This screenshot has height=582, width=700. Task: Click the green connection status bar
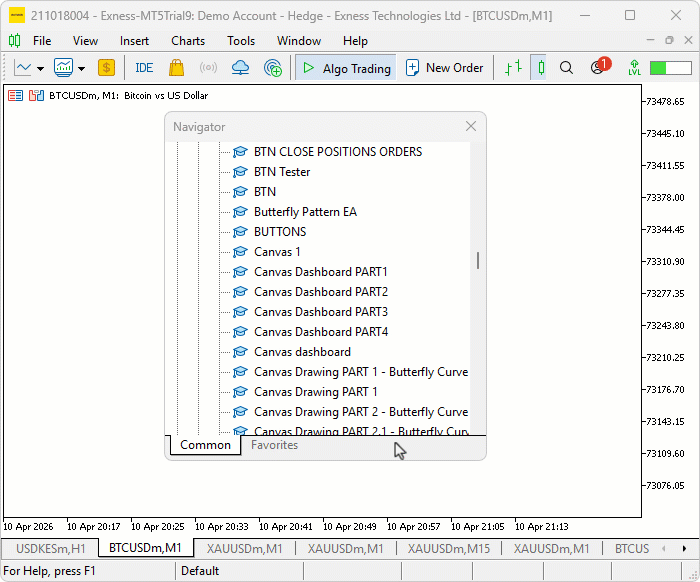tap(671, 68)
